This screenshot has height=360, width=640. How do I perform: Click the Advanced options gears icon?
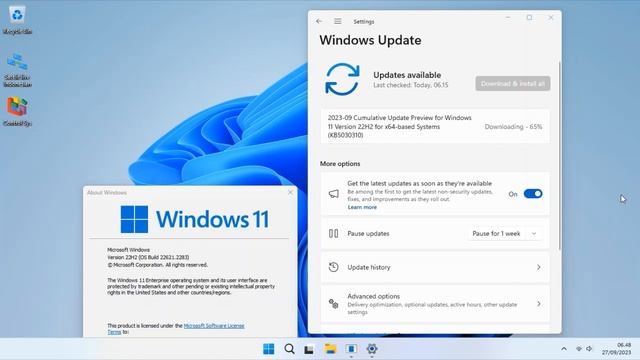click(x=333, y=304)
